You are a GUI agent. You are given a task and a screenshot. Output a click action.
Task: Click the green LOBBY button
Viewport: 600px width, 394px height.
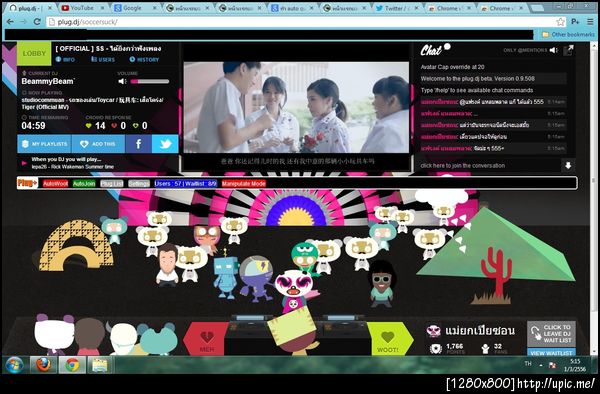(34, 54)
